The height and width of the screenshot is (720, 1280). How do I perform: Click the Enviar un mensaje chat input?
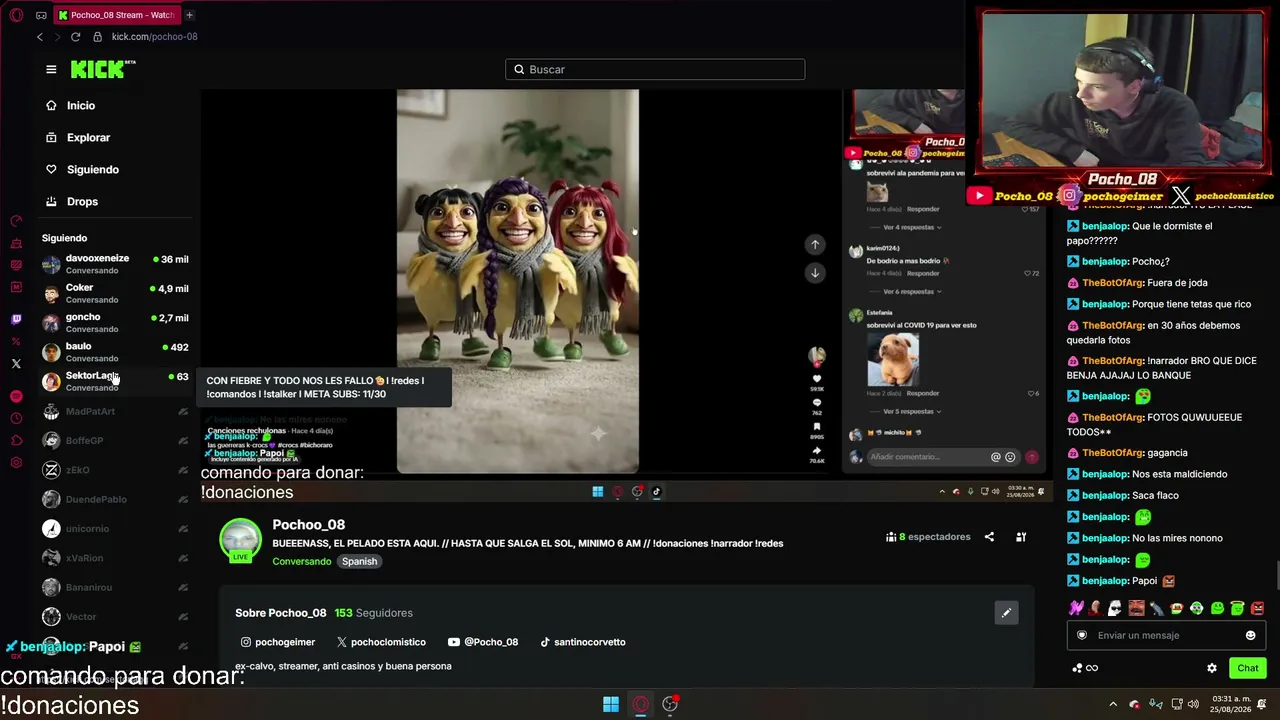1166,635
